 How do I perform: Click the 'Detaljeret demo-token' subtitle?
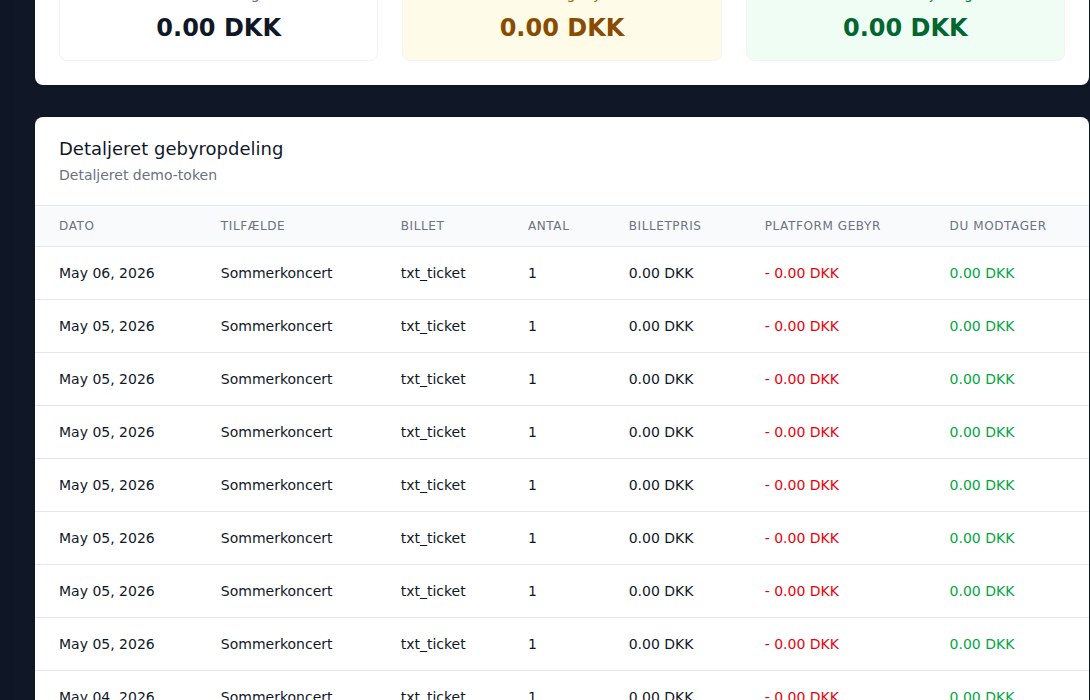coord(138,175)
